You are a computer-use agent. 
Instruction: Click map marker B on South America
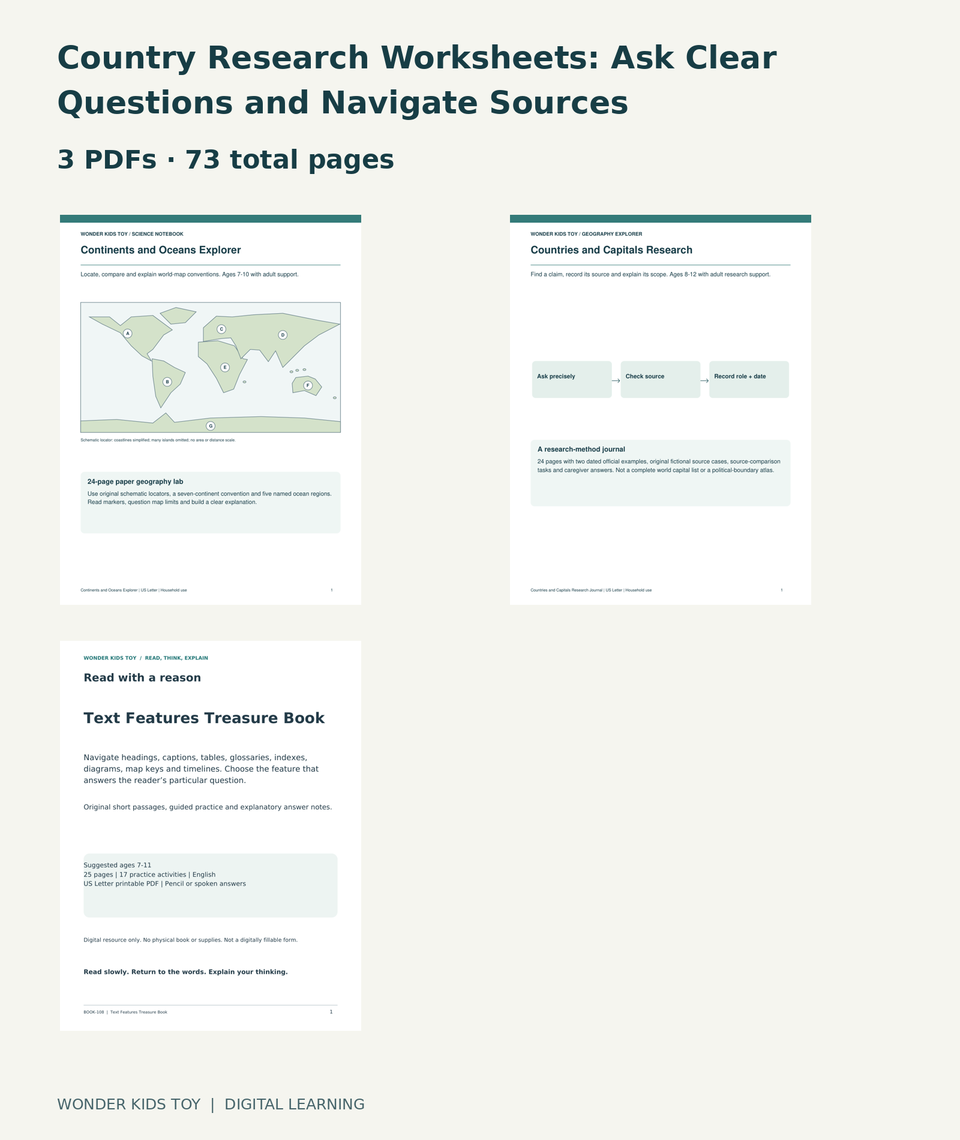click(167, 382)
